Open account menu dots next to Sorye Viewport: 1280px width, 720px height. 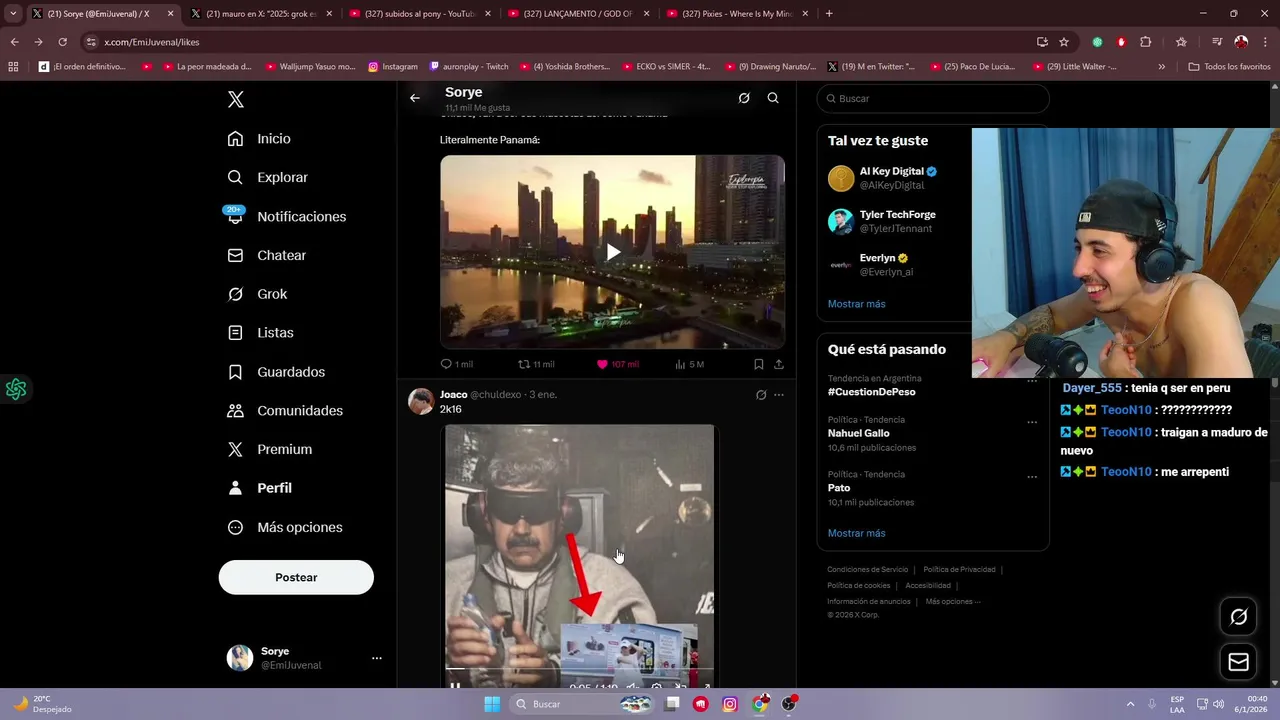[x=377, y=658]
